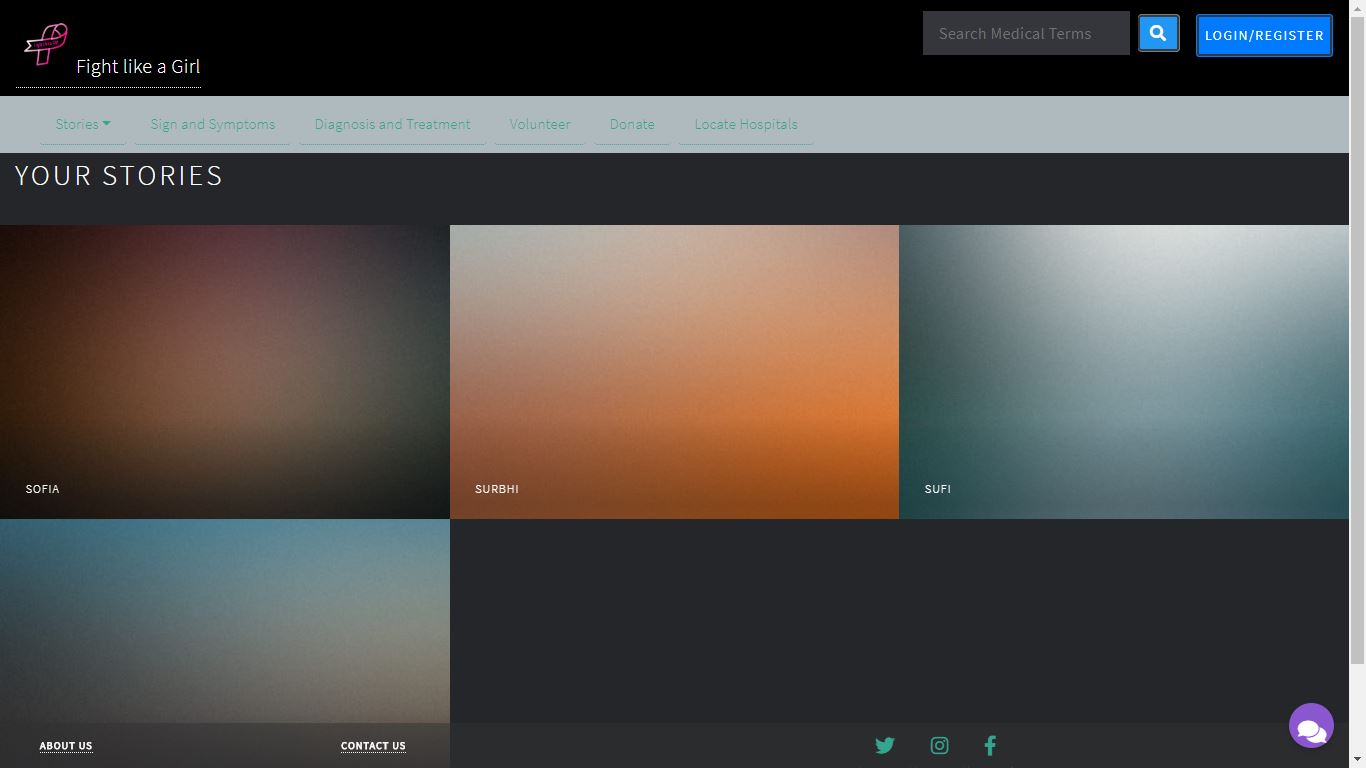This screenshot has height=768, width=1366.
Task: Expand the Stories dropdown menu
Action: (x=83, y=124)
